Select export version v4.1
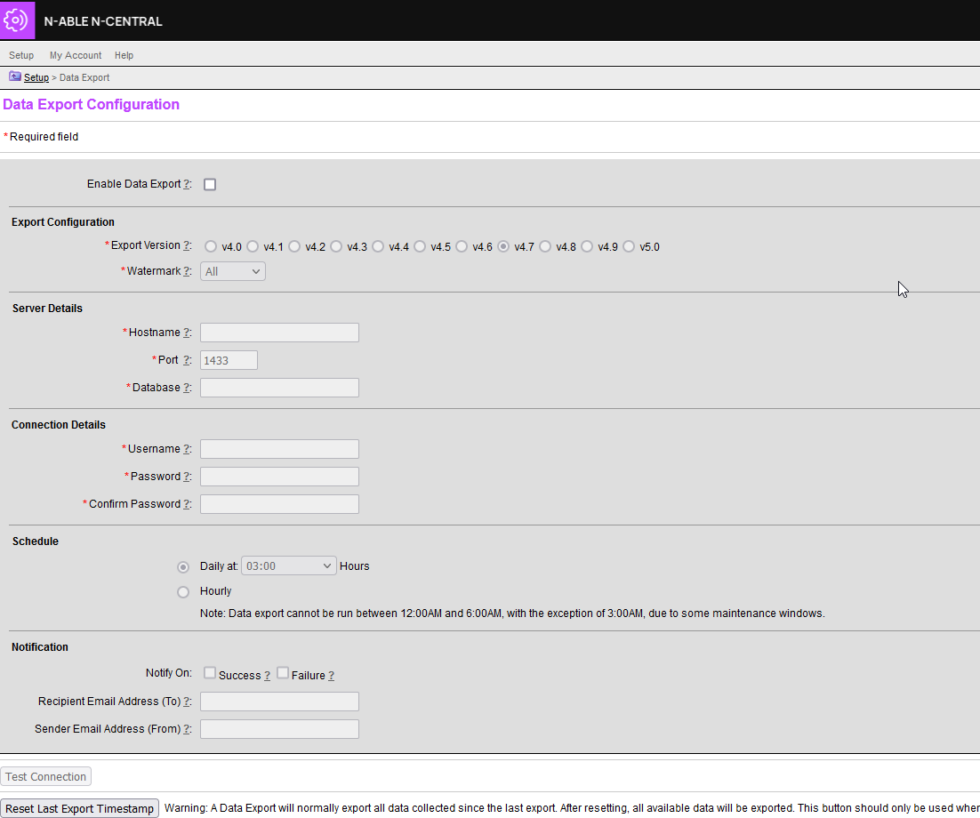The width and height of the screenshot is (980, 818). coord(252,247)
